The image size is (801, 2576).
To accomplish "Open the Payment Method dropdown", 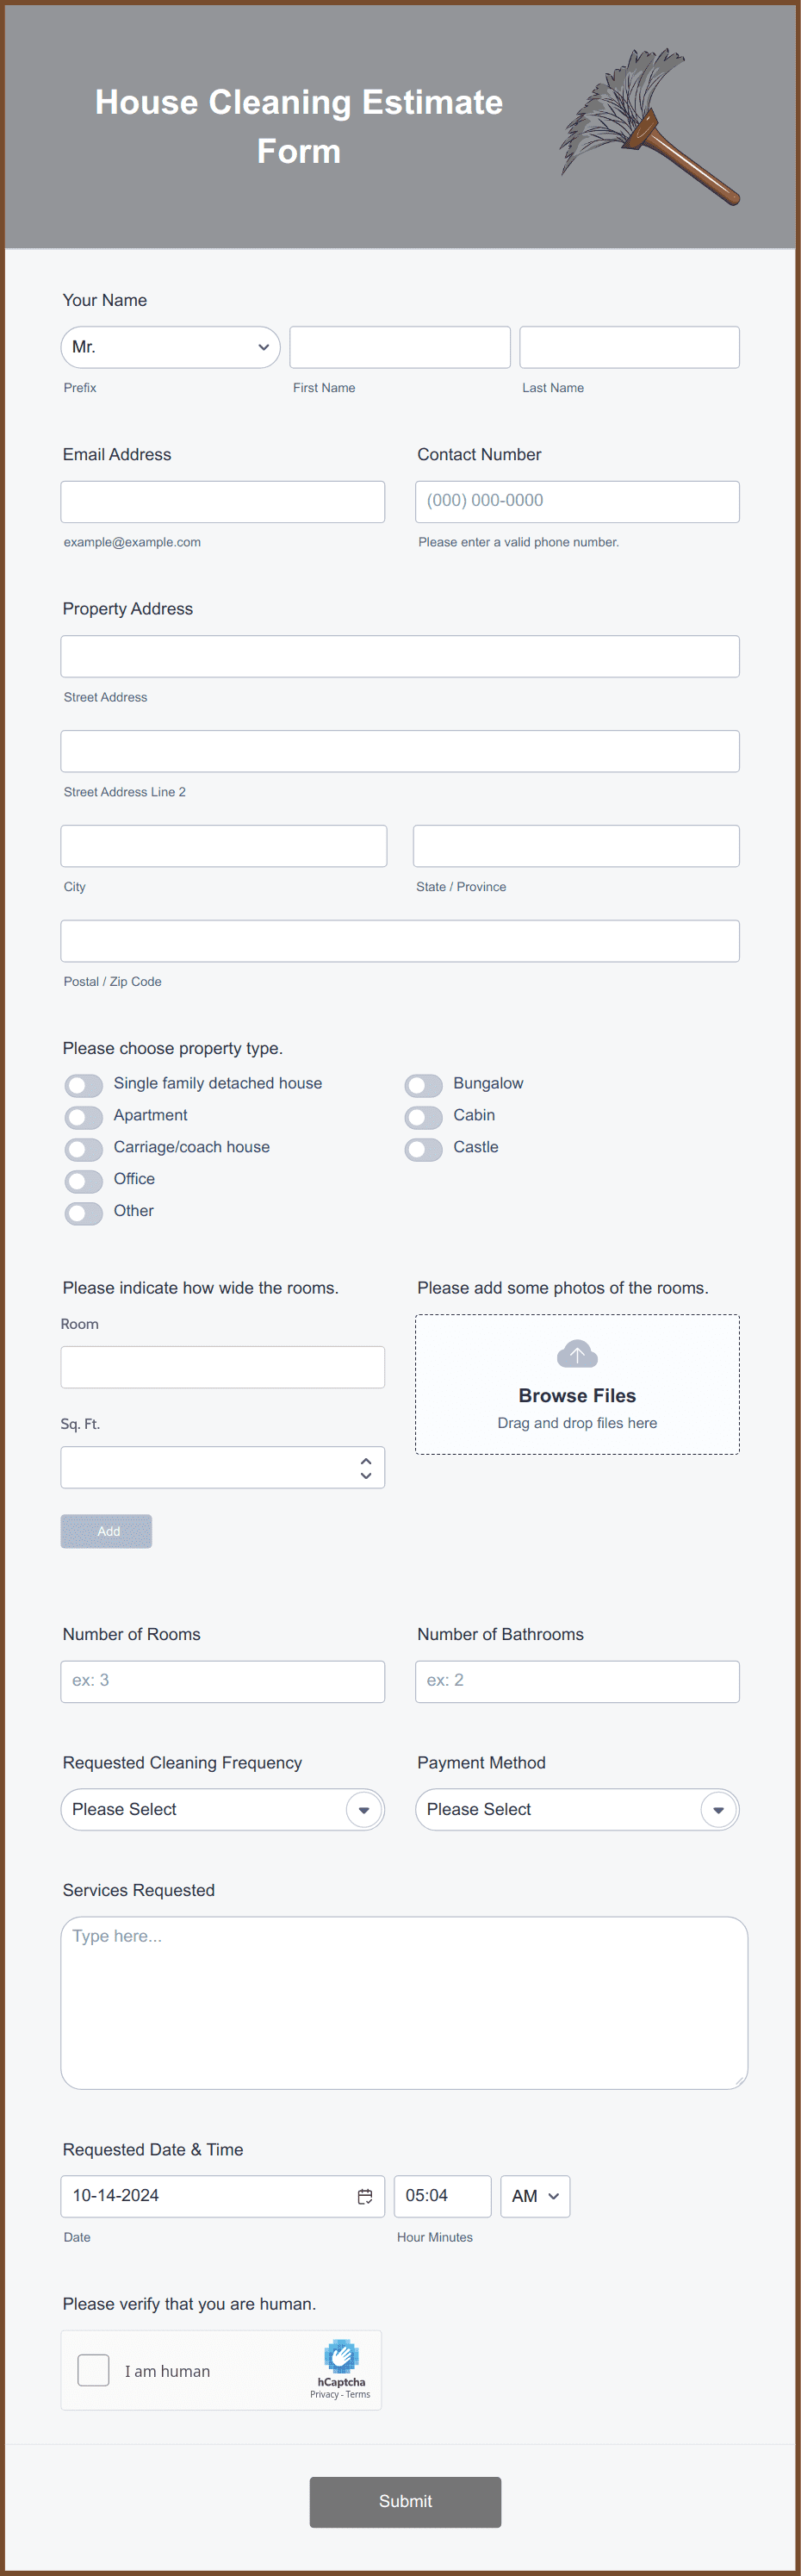I will click(577, 1809).
